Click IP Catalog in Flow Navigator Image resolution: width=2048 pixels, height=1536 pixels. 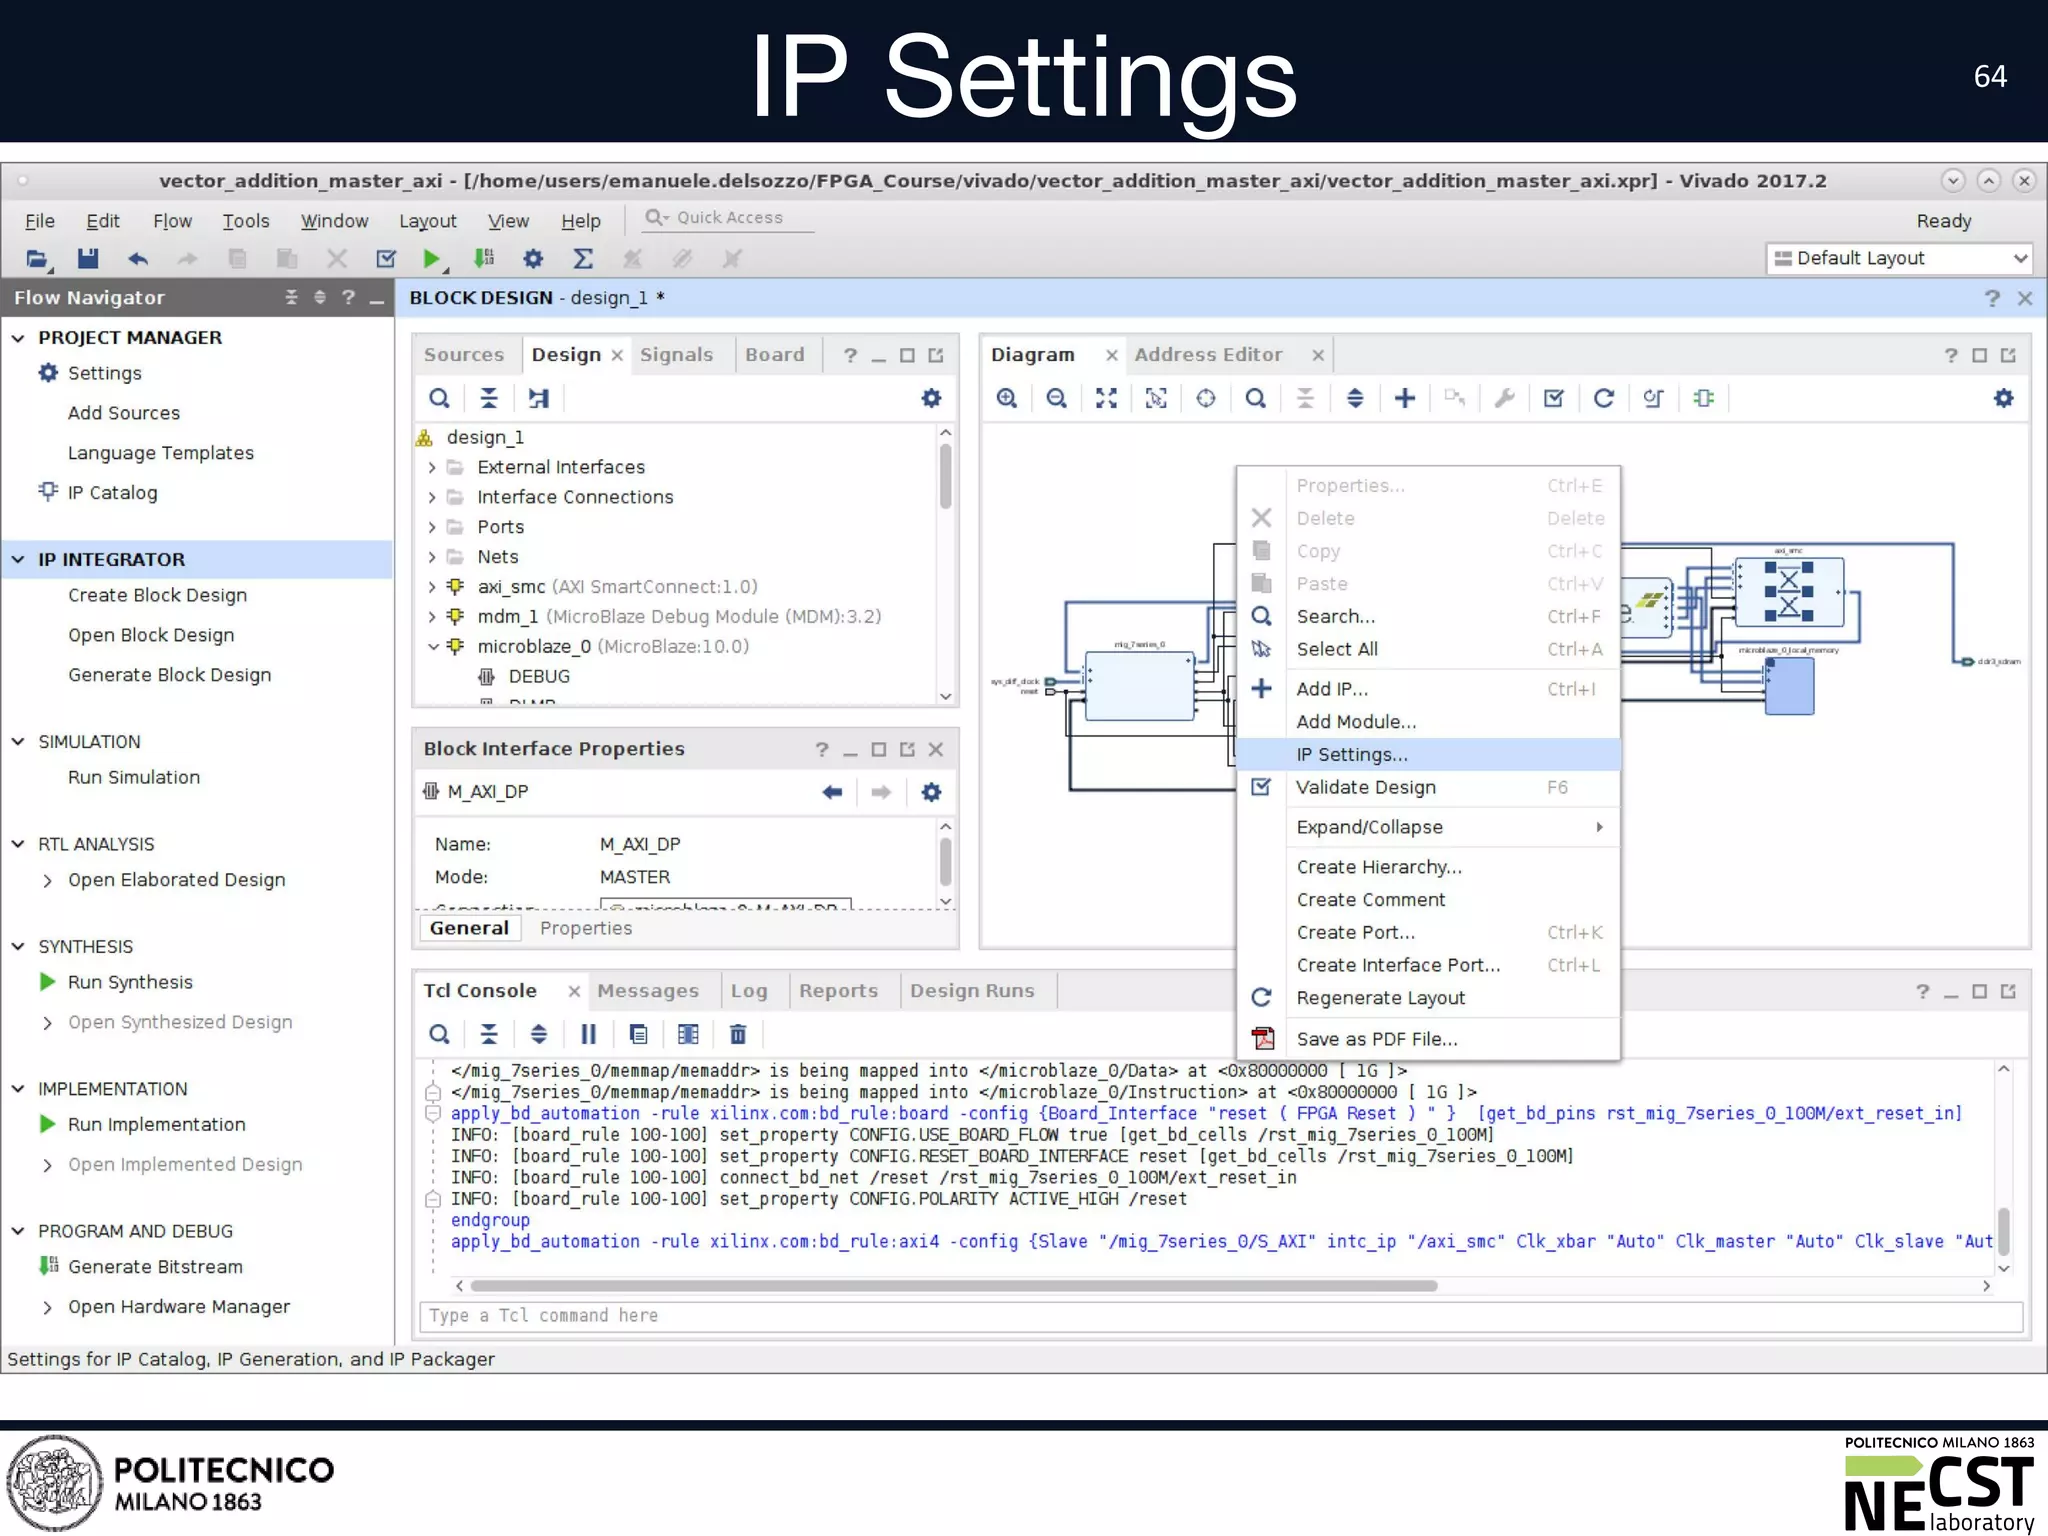[x=112, y=492]
